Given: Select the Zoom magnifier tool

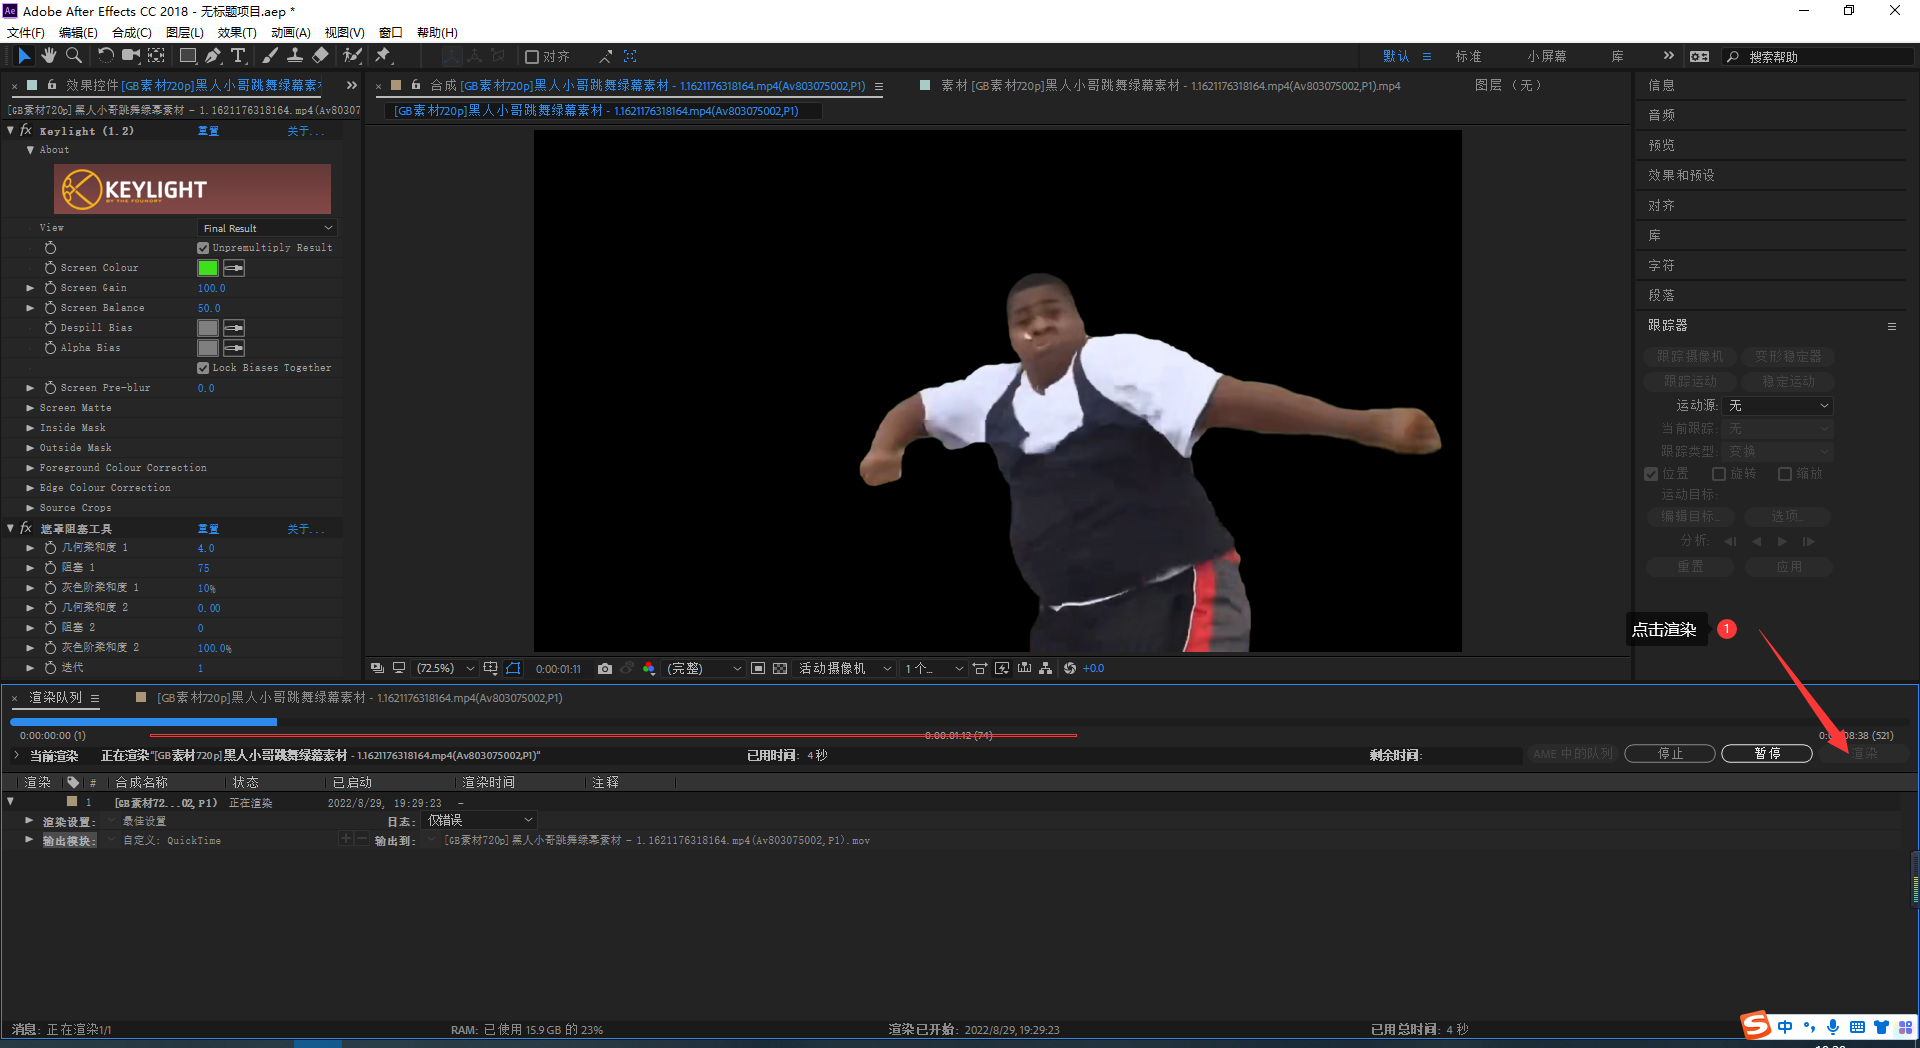Looking at the screenshot, I should pyautogui.click(x=74, y=56).
